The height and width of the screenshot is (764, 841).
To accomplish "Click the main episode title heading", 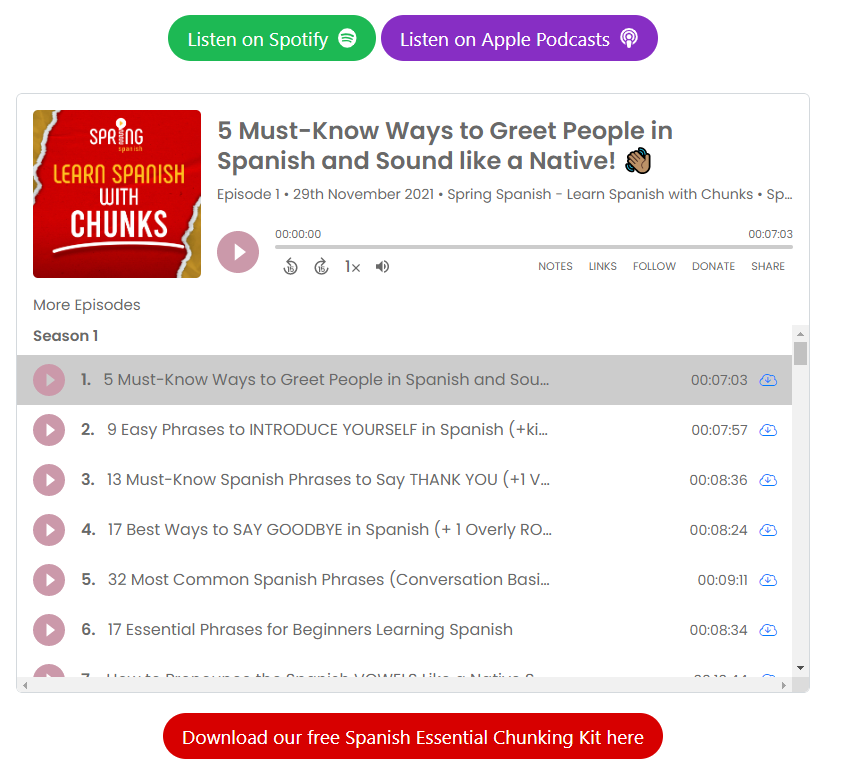I will click(x=445, y=146).
